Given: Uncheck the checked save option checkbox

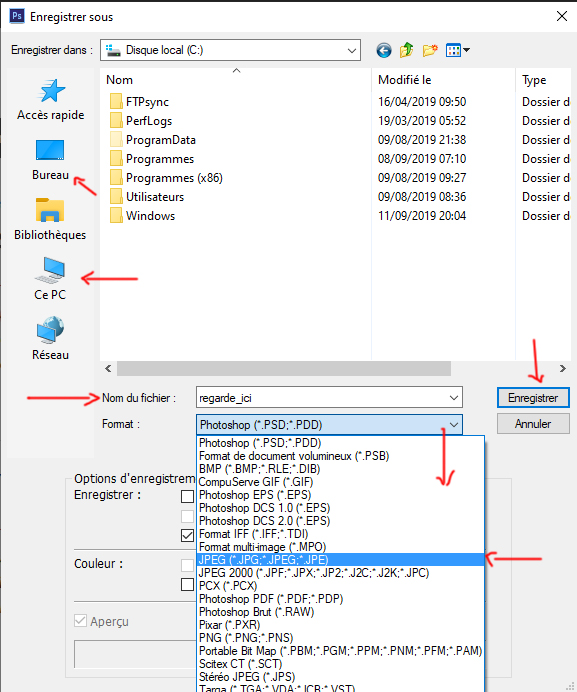Looking at the screenshot, I should 188,535.
